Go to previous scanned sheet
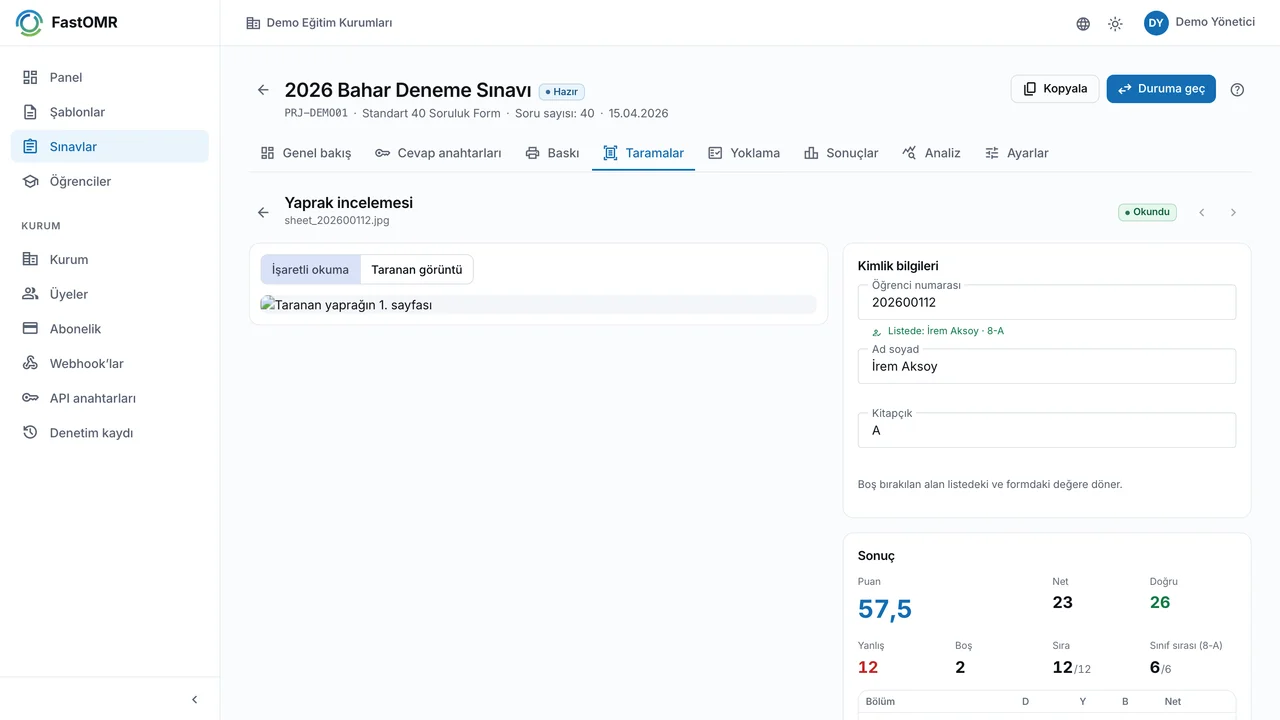The image size is (1280, 720). (x=1202, y=212)
